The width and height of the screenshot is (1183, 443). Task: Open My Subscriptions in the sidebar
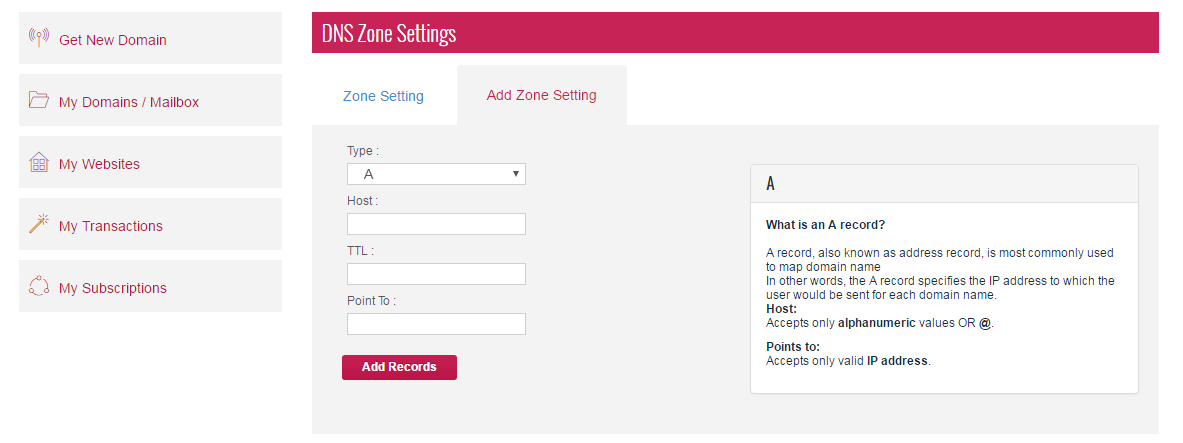pyautogui.click(x=112, y=288)
